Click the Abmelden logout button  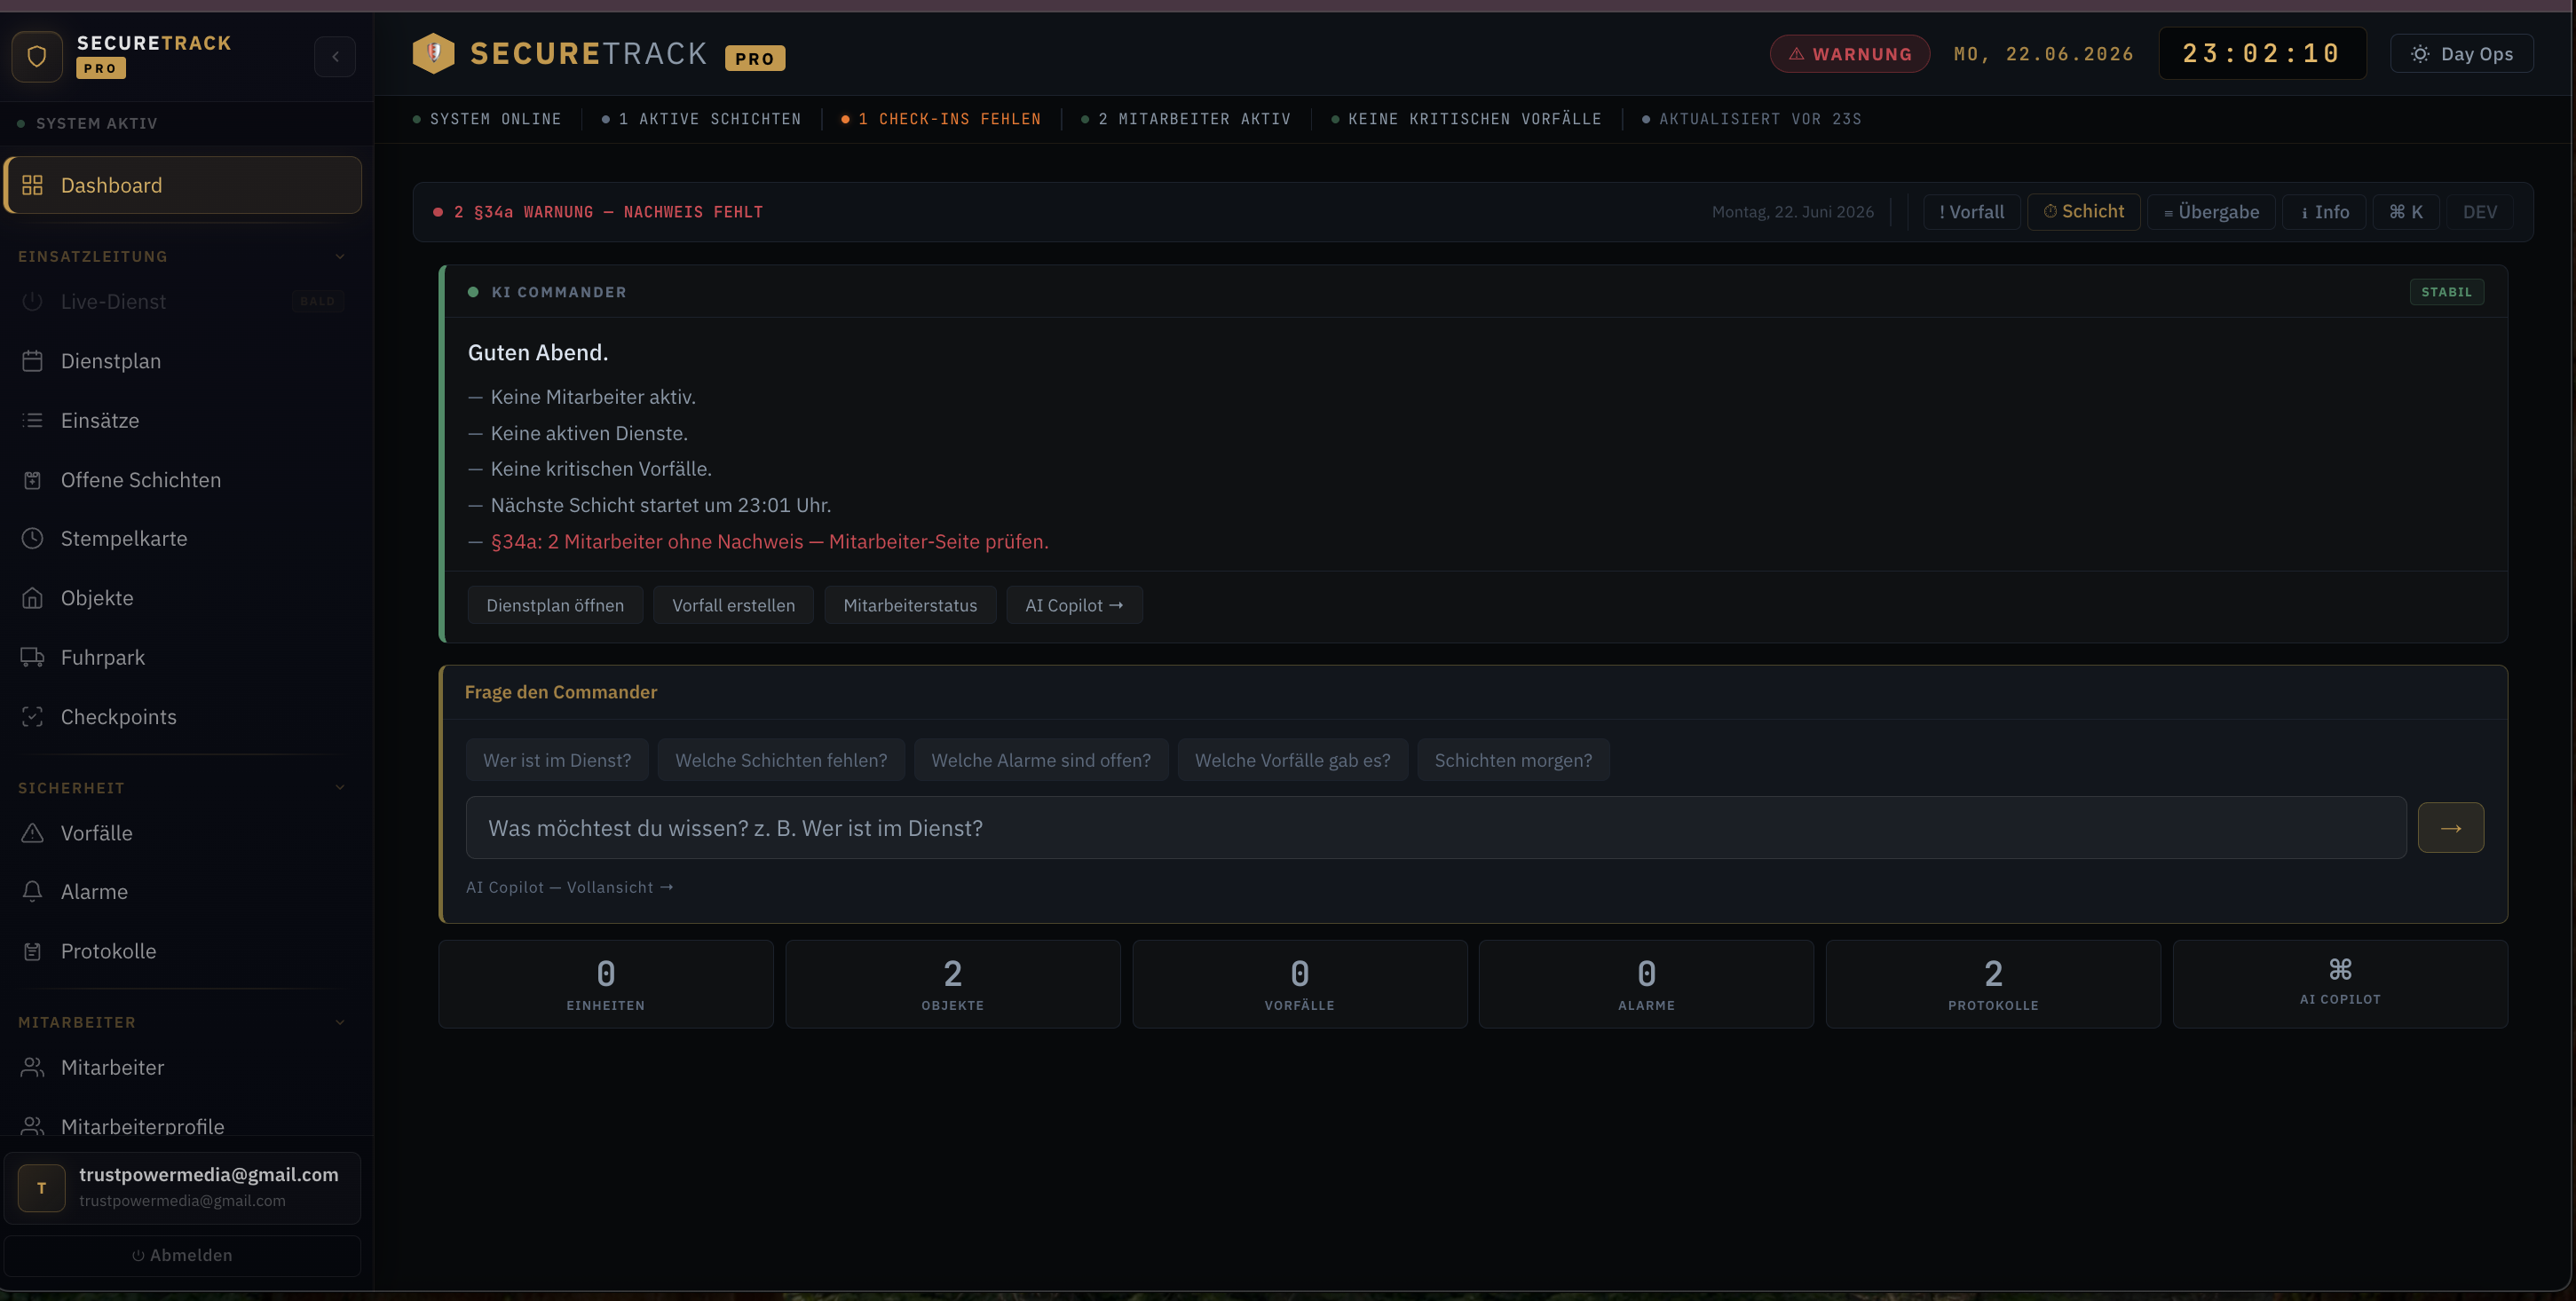click(x=182, y=1256)
